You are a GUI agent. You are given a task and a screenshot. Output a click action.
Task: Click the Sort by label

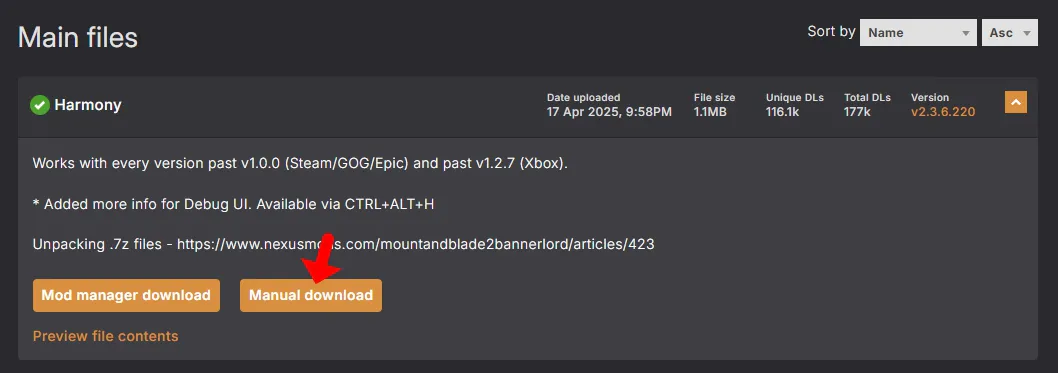(831, 32)
